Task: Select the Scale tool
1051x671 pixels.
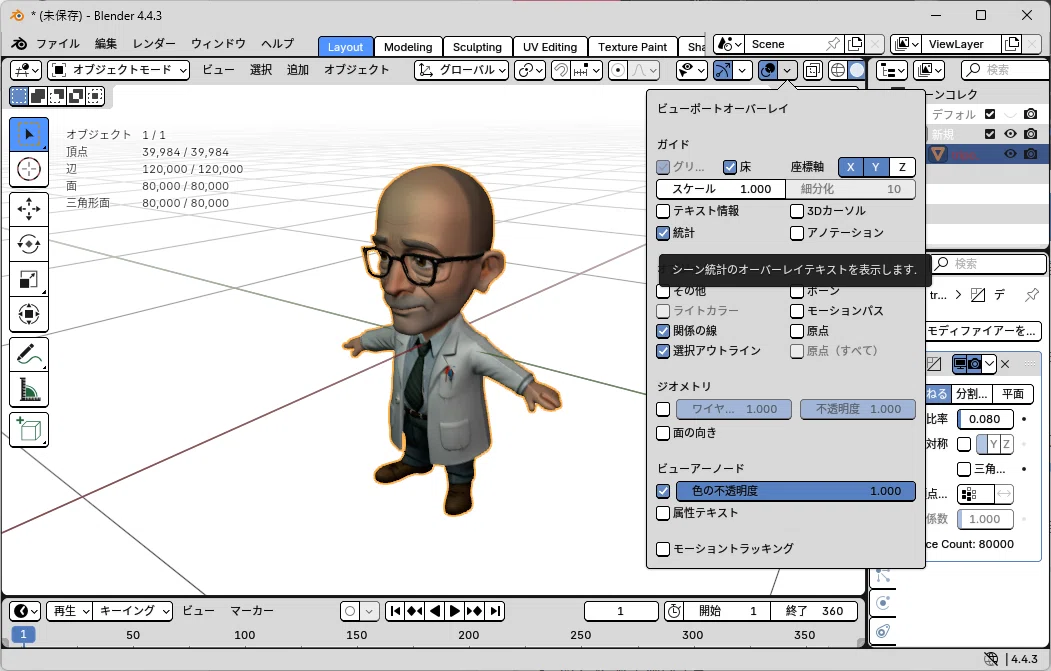Action: [x=29, y=279]
